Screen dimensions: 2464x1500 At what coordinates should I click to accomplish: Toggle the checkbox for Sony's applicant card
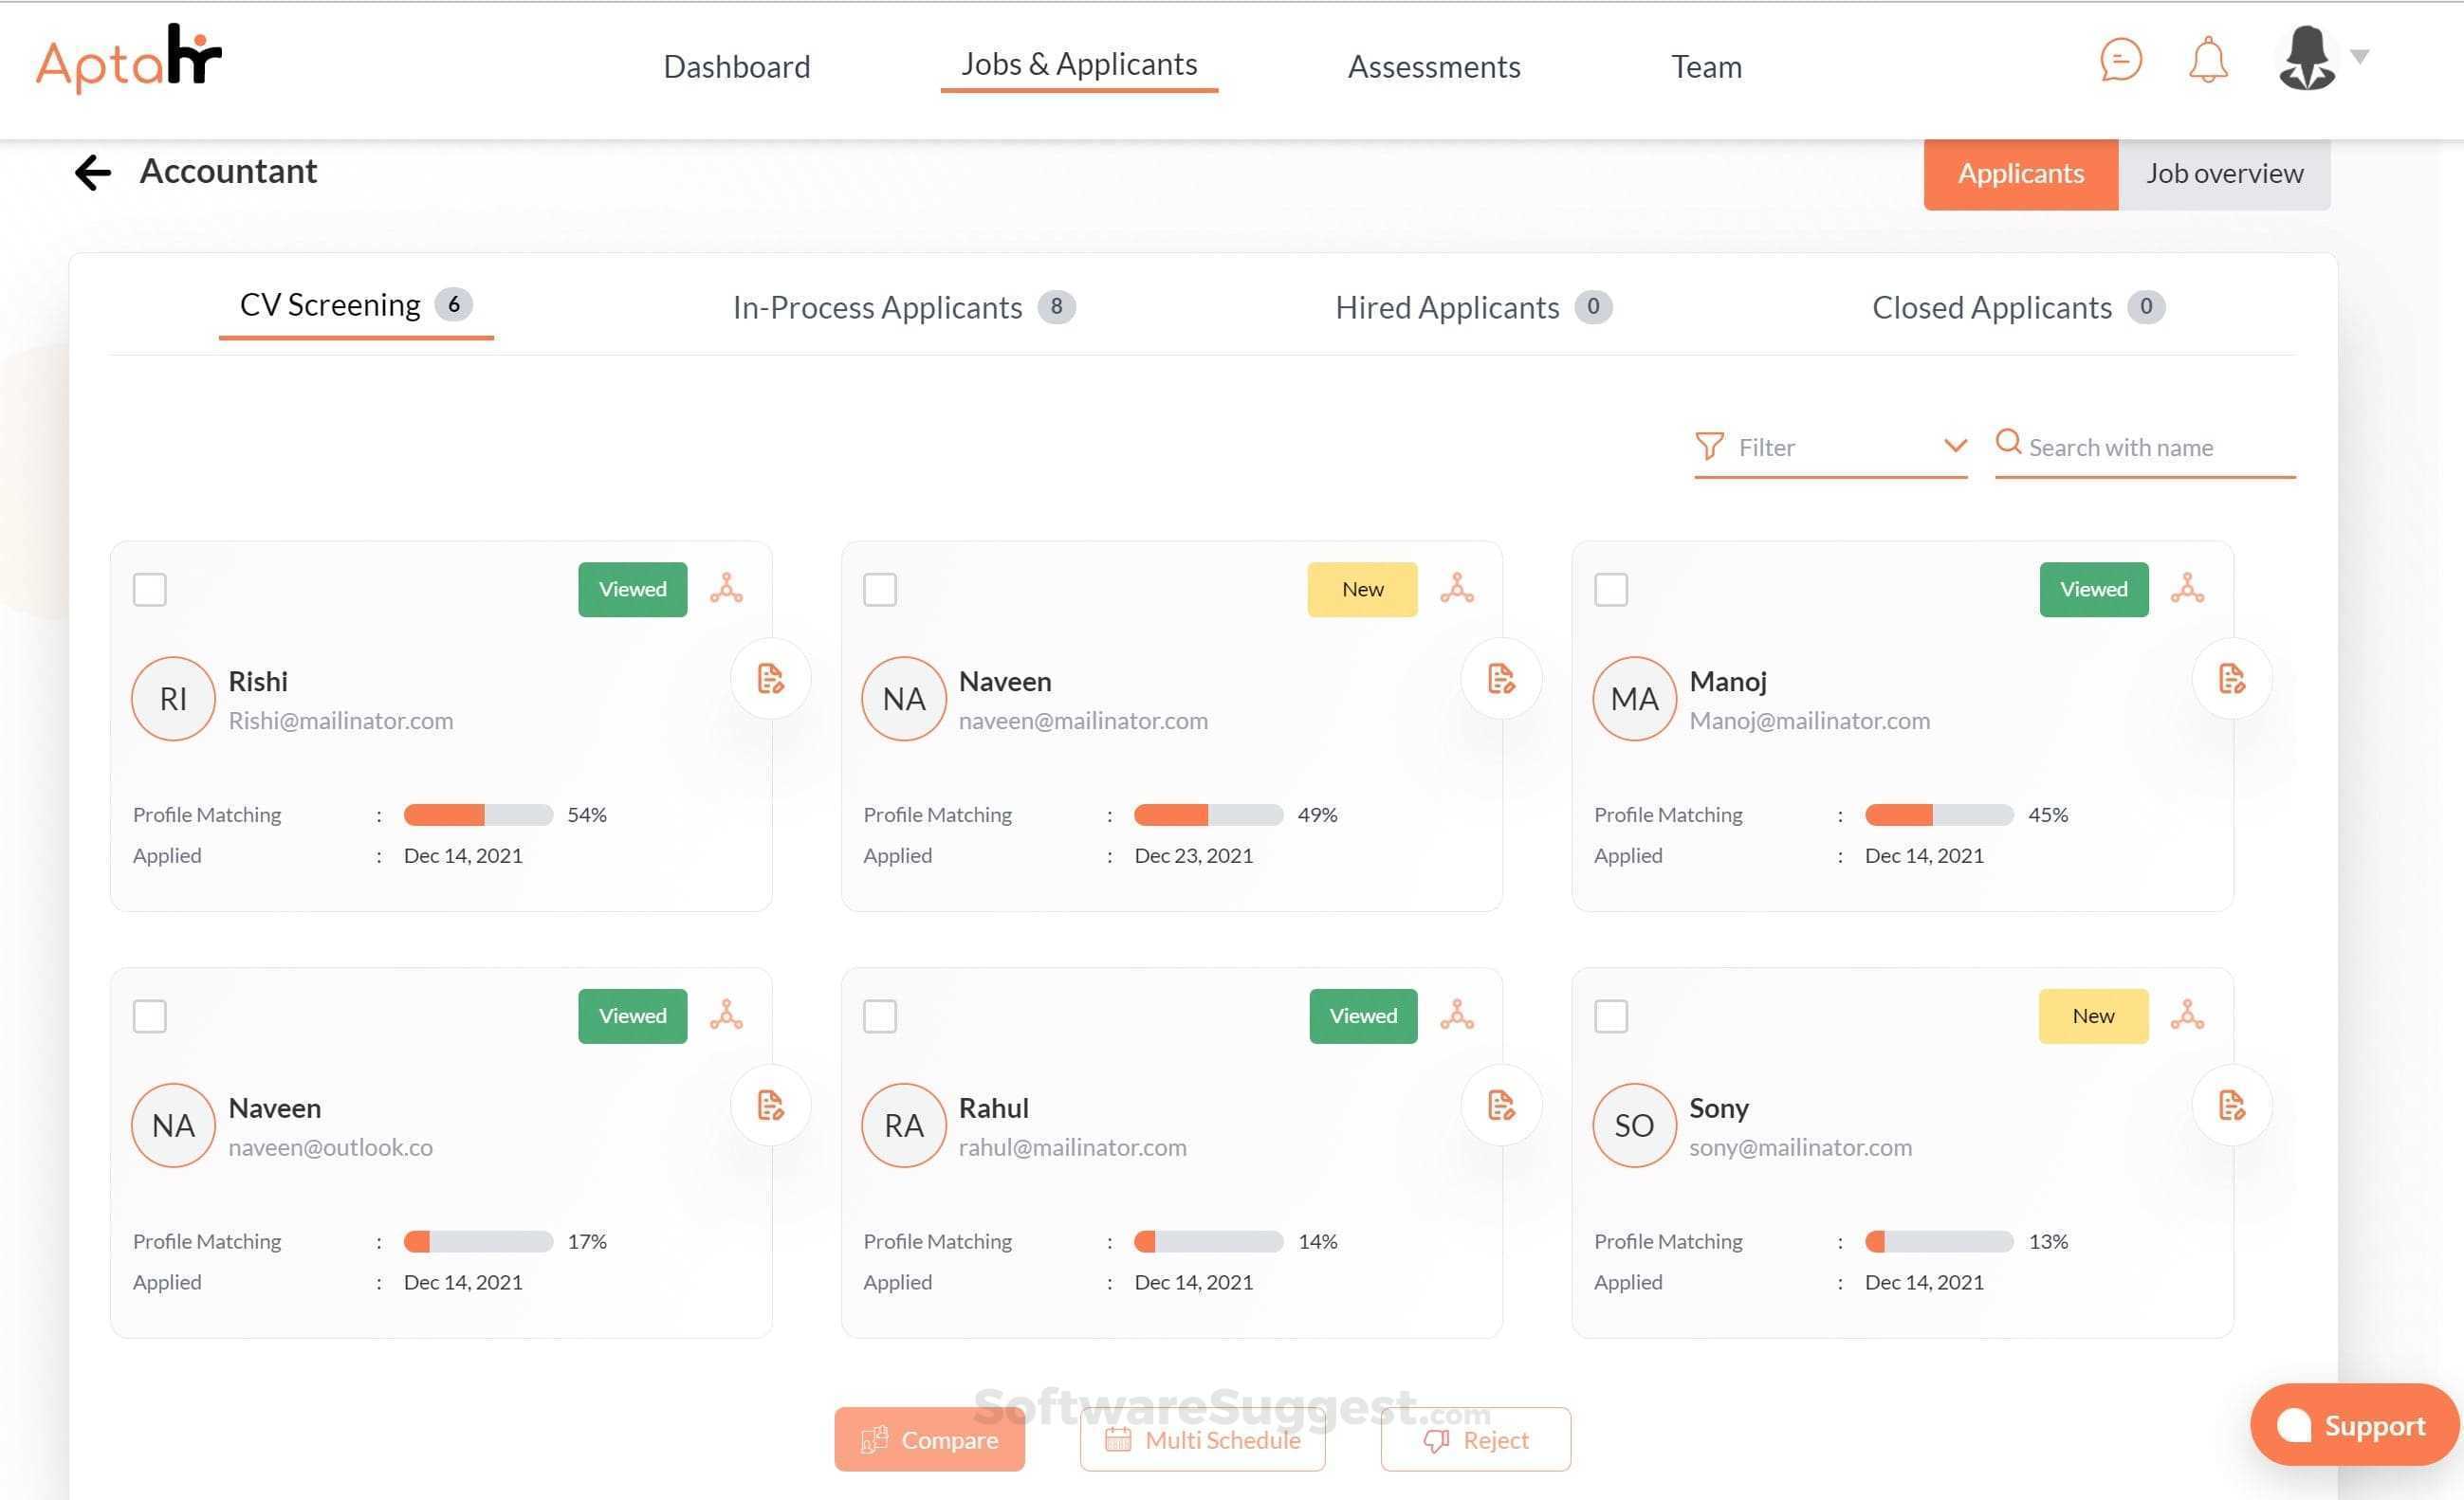(x=1609, y=1015)
